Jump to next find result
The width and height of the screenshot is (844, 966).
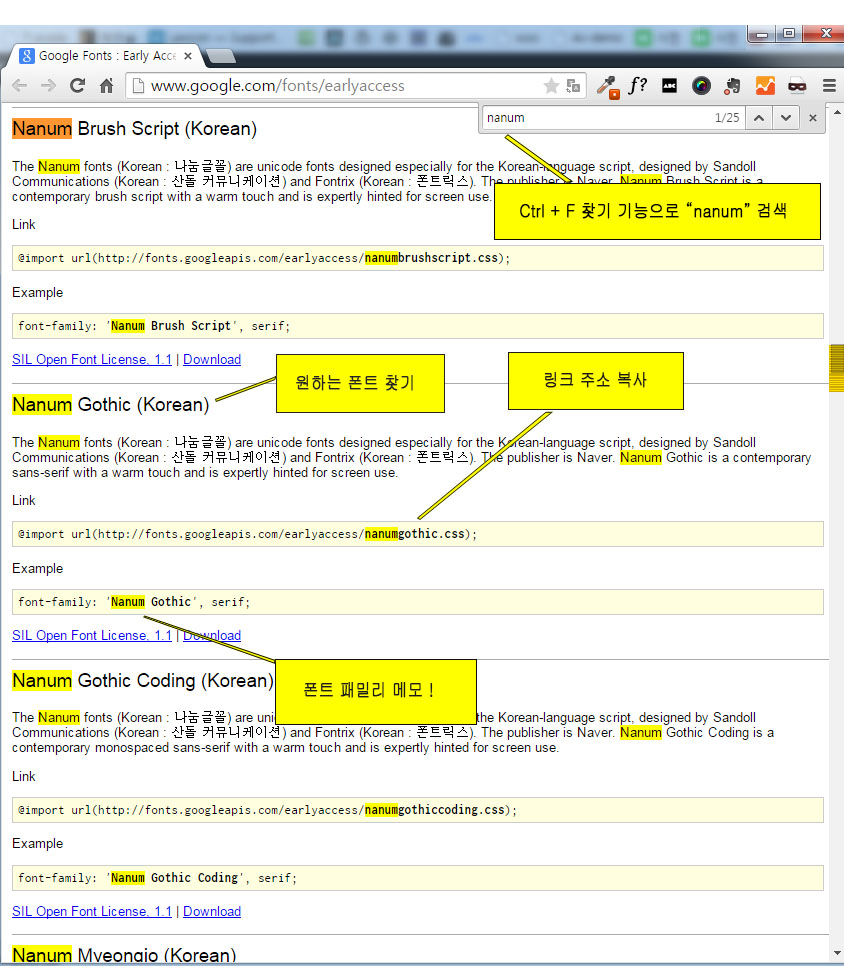[786, 118]
